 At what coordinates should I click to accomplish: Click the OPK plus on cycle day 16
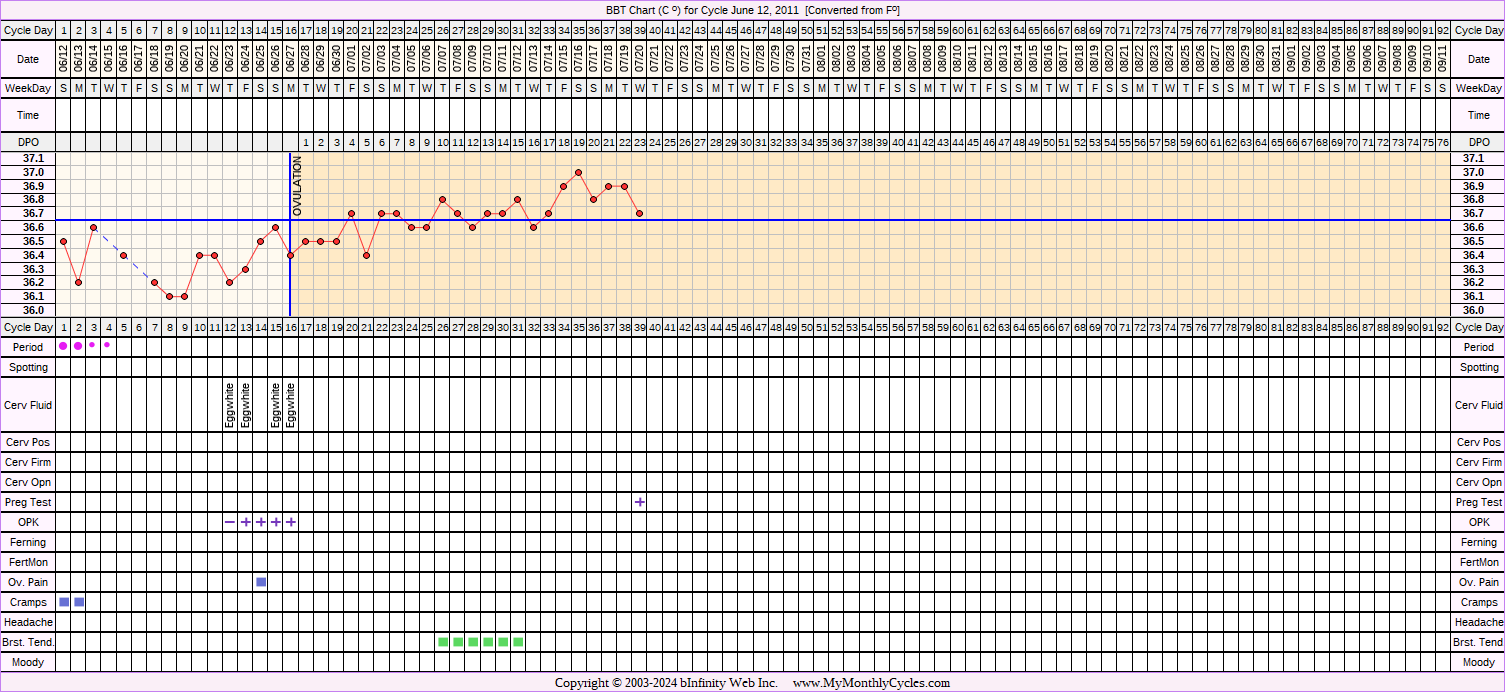(291, 522)
